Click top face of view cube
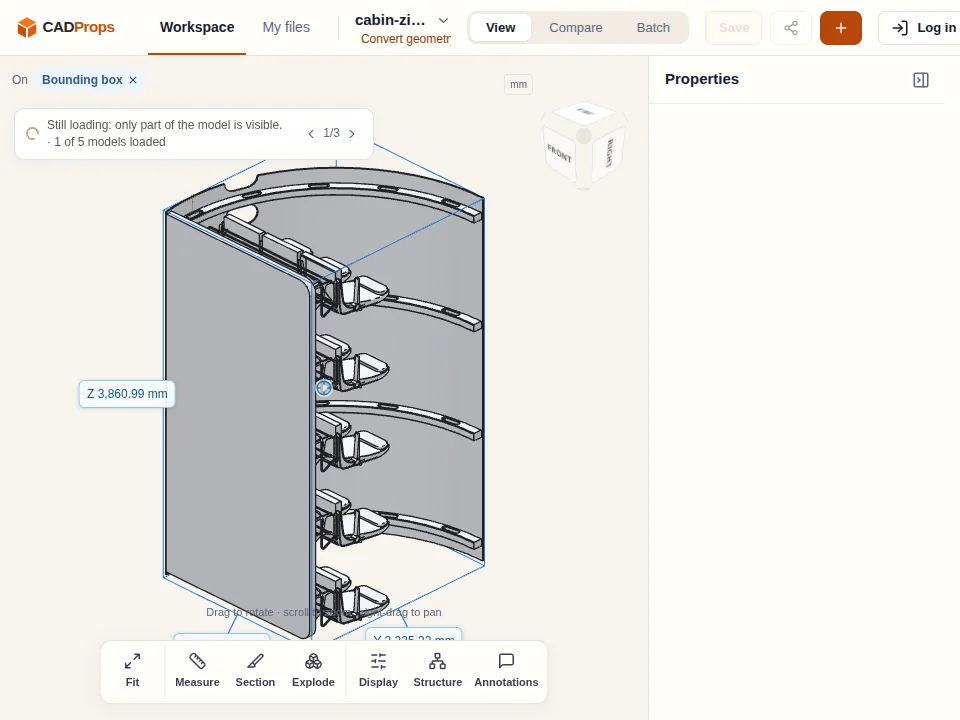Image resolution: width=960 pixels, height=720 pixels. click(585, 112)
